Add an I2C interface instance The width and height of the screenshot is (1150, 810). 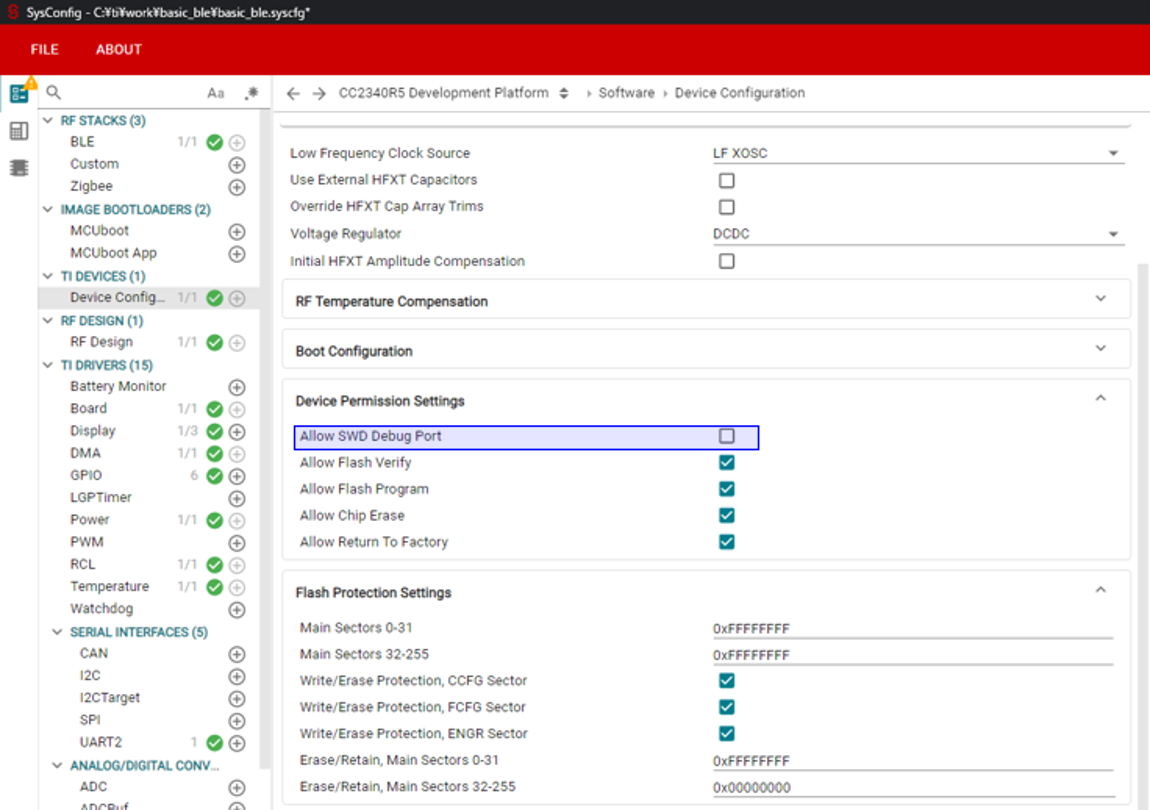(x=237, y=676)
